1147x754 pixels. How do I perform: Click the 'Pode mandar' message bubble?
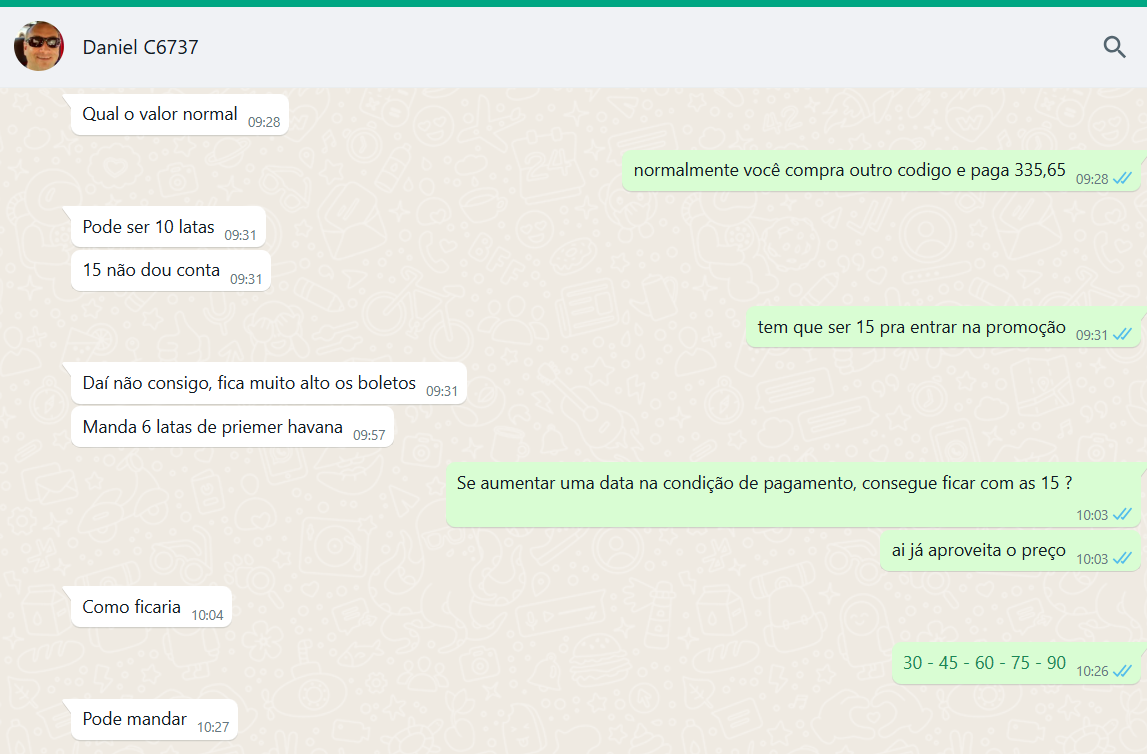point(134,719)
